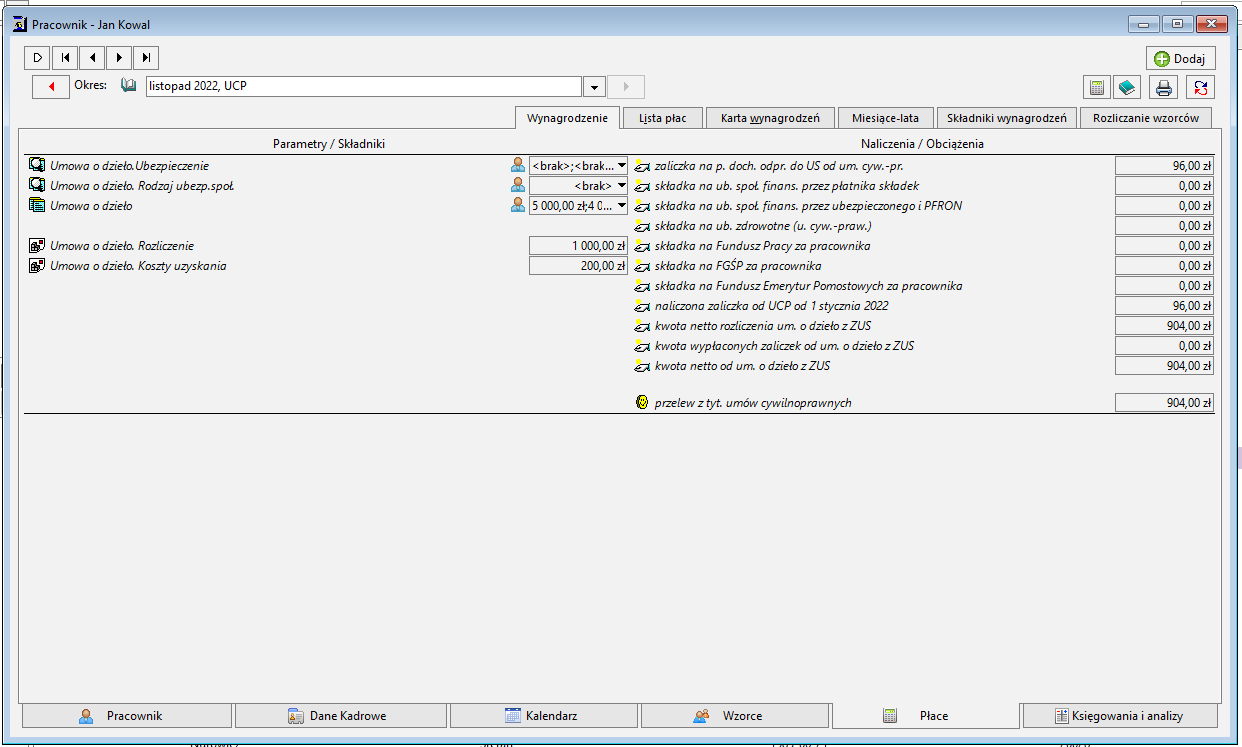1242x747 pixels.
Task: Open the Księgowania i analizy bottom tab
Action: [1120, 716]
